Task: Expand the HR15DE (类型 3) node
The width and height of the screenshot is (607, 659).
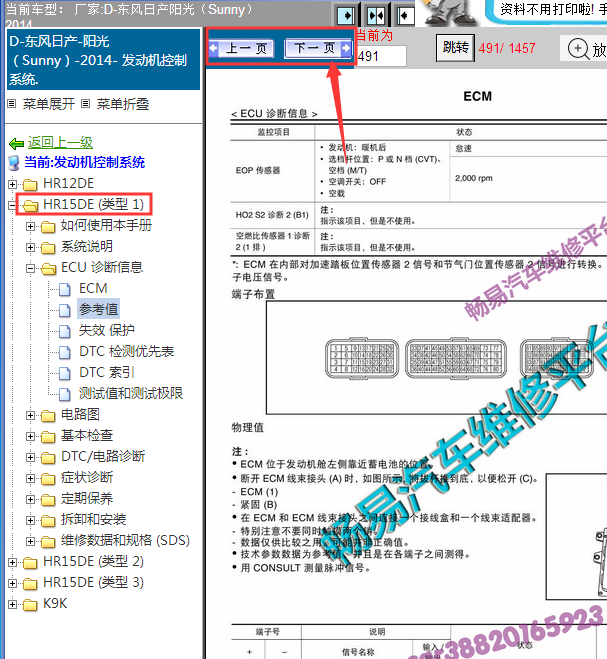Action: point(12,583)
